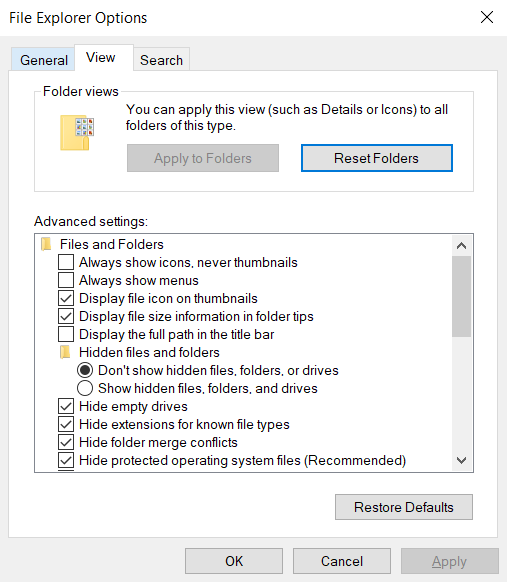Select the Hidden files and folders row
Screen dimensions: 507x582
tap(149, 352)
